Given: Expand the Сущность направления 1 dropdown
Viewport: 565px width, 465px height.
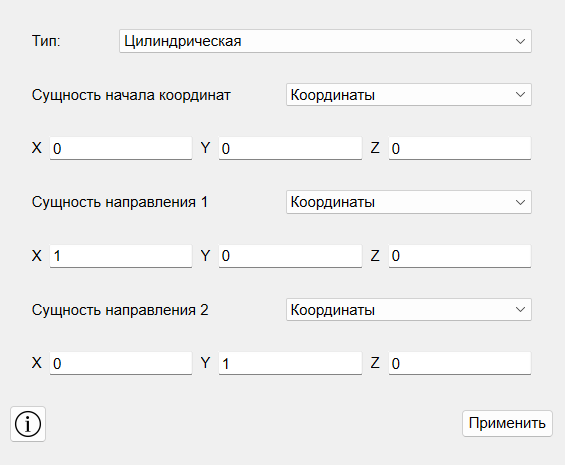Looking at the screenshot, I should point(409,202).
